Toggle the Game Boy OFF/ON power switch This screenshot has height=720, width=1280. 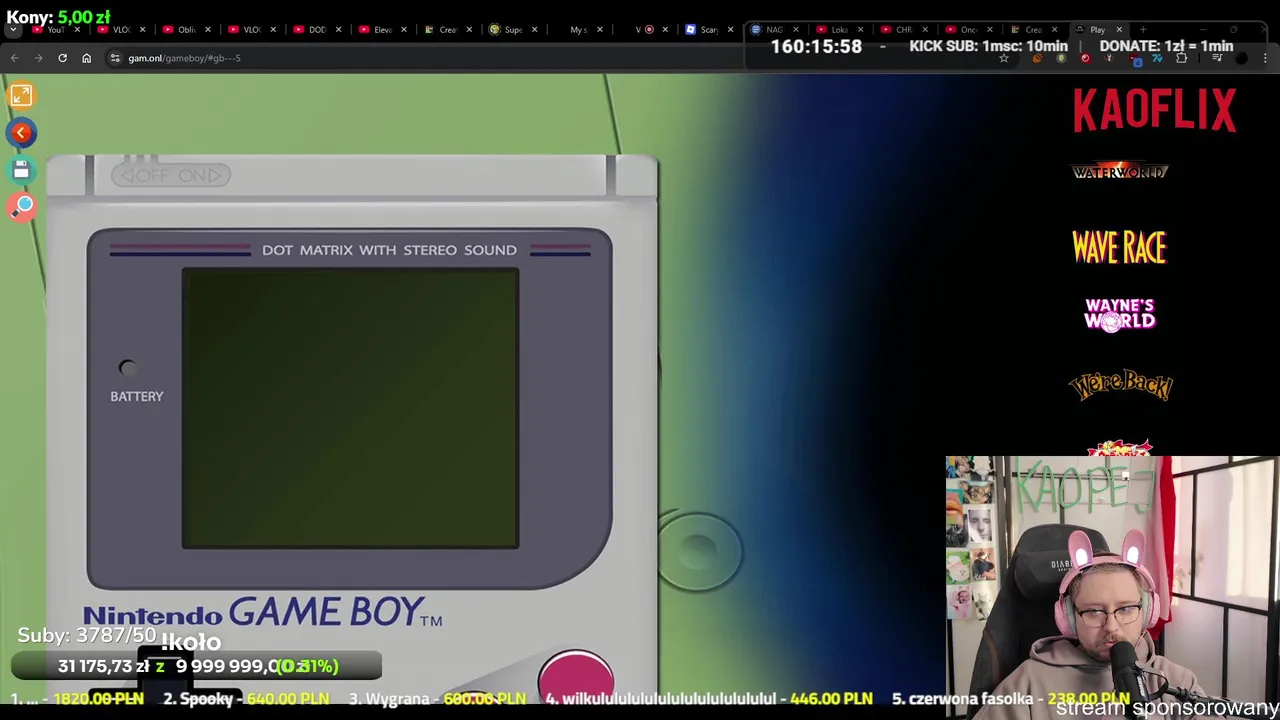[x=171, y=175]
